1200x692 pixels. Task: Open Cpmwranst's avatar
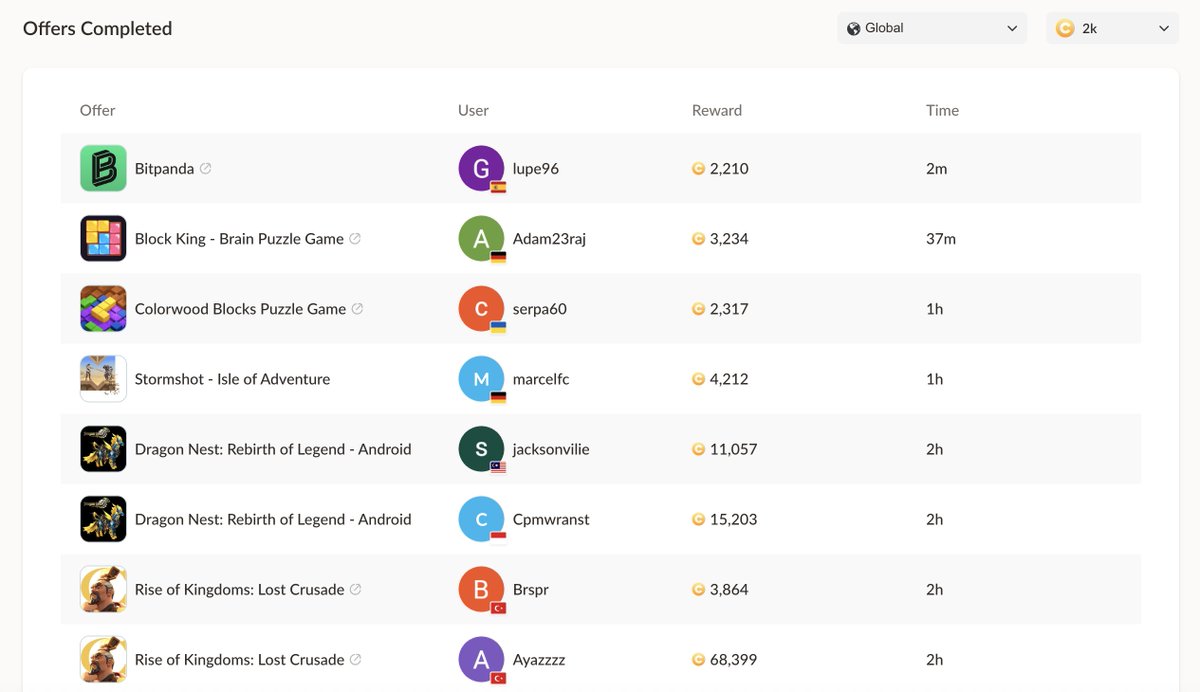482,518
